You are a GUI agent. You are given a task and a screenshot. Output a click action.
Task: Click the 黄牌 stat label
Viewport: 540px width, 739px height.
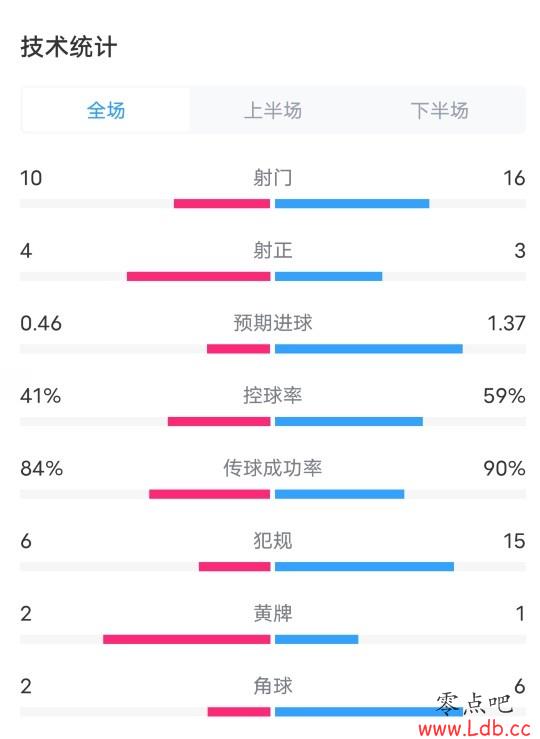[x=273, y=614]
